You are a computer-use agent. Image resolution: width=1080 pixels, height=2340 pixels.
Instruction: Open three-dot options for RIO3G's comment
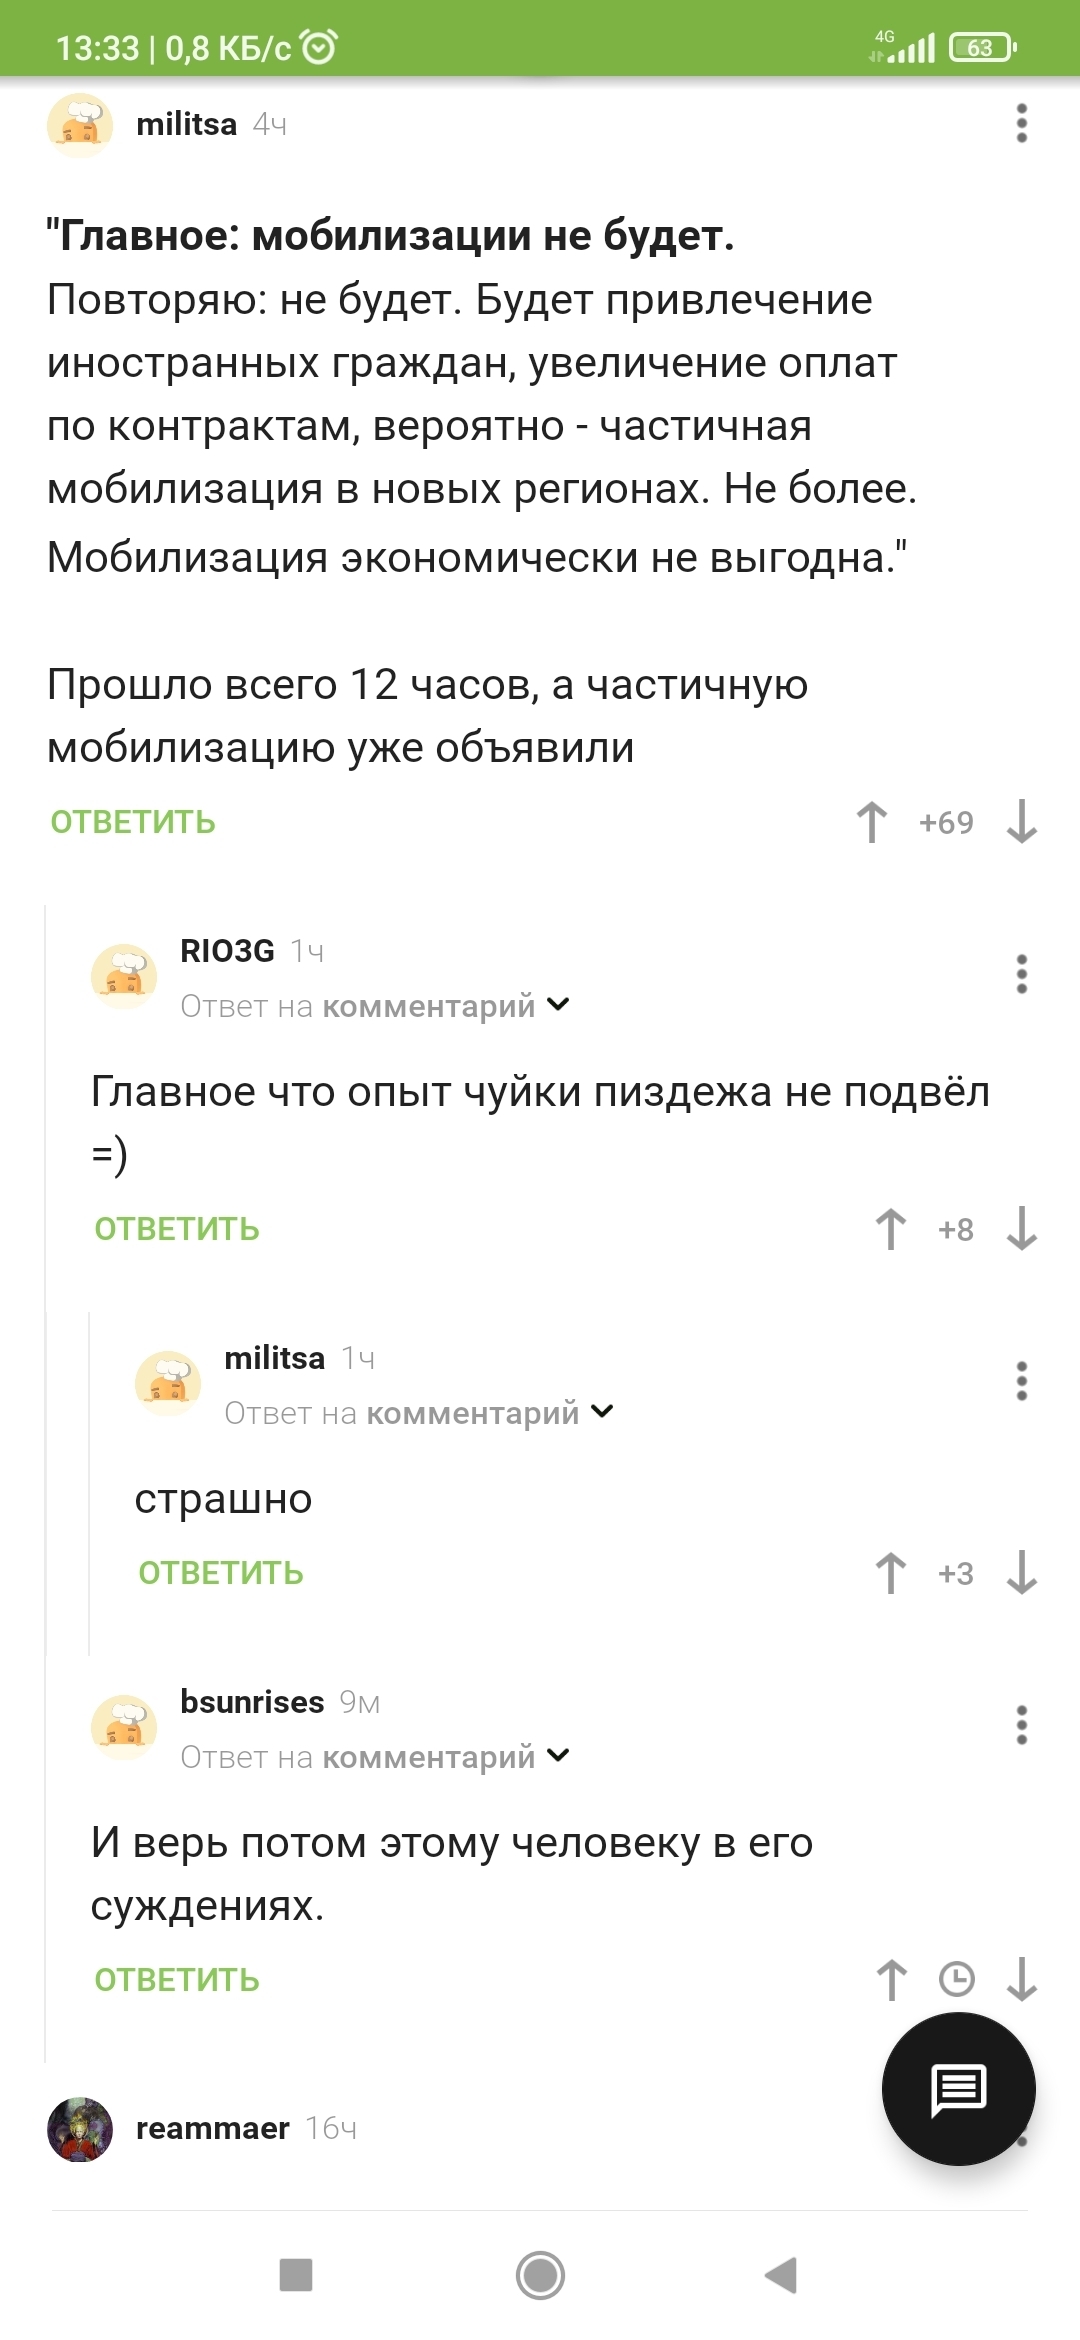pos(1021,974)
